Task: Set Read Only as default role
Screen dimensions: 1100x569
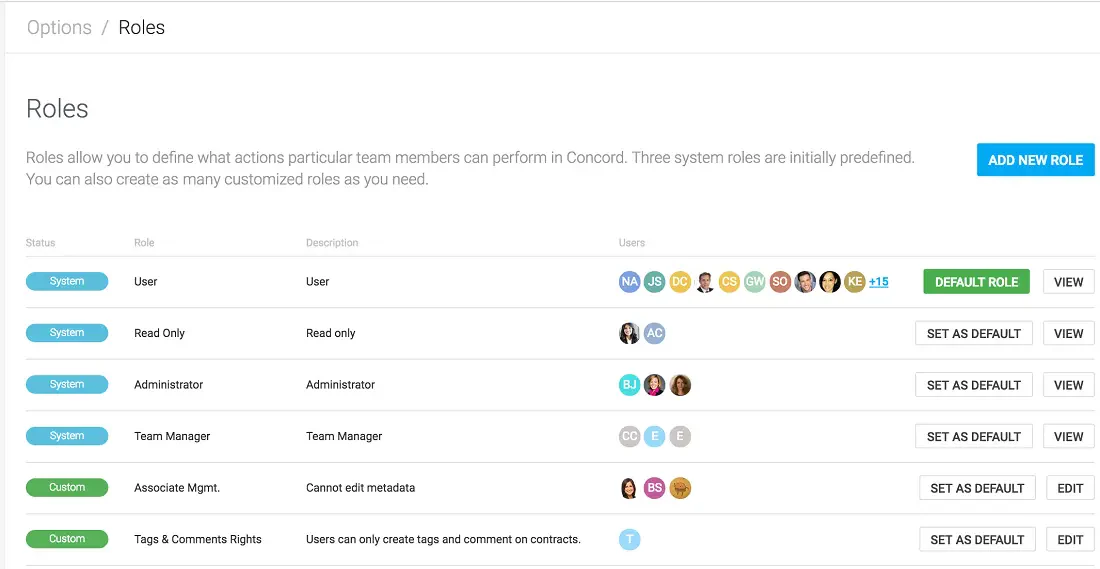Action: 974,333
